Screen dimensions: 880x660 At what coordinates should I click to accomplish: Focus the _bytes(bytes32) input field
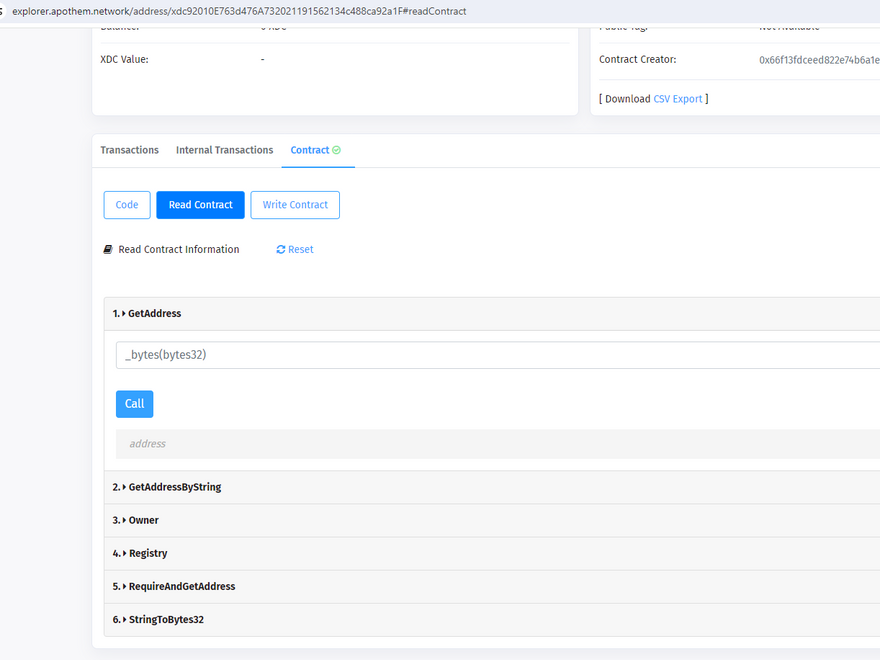coord(500,355)
